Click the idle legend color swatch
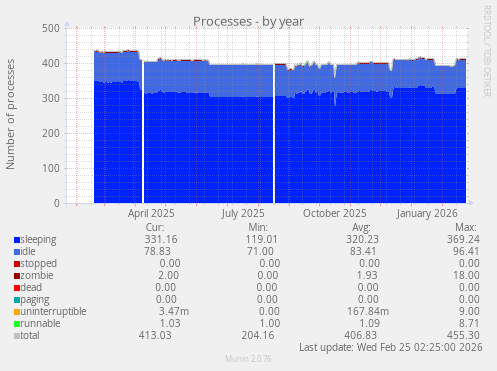The height and width of the screenshot is (371, 497). point(17,252)
